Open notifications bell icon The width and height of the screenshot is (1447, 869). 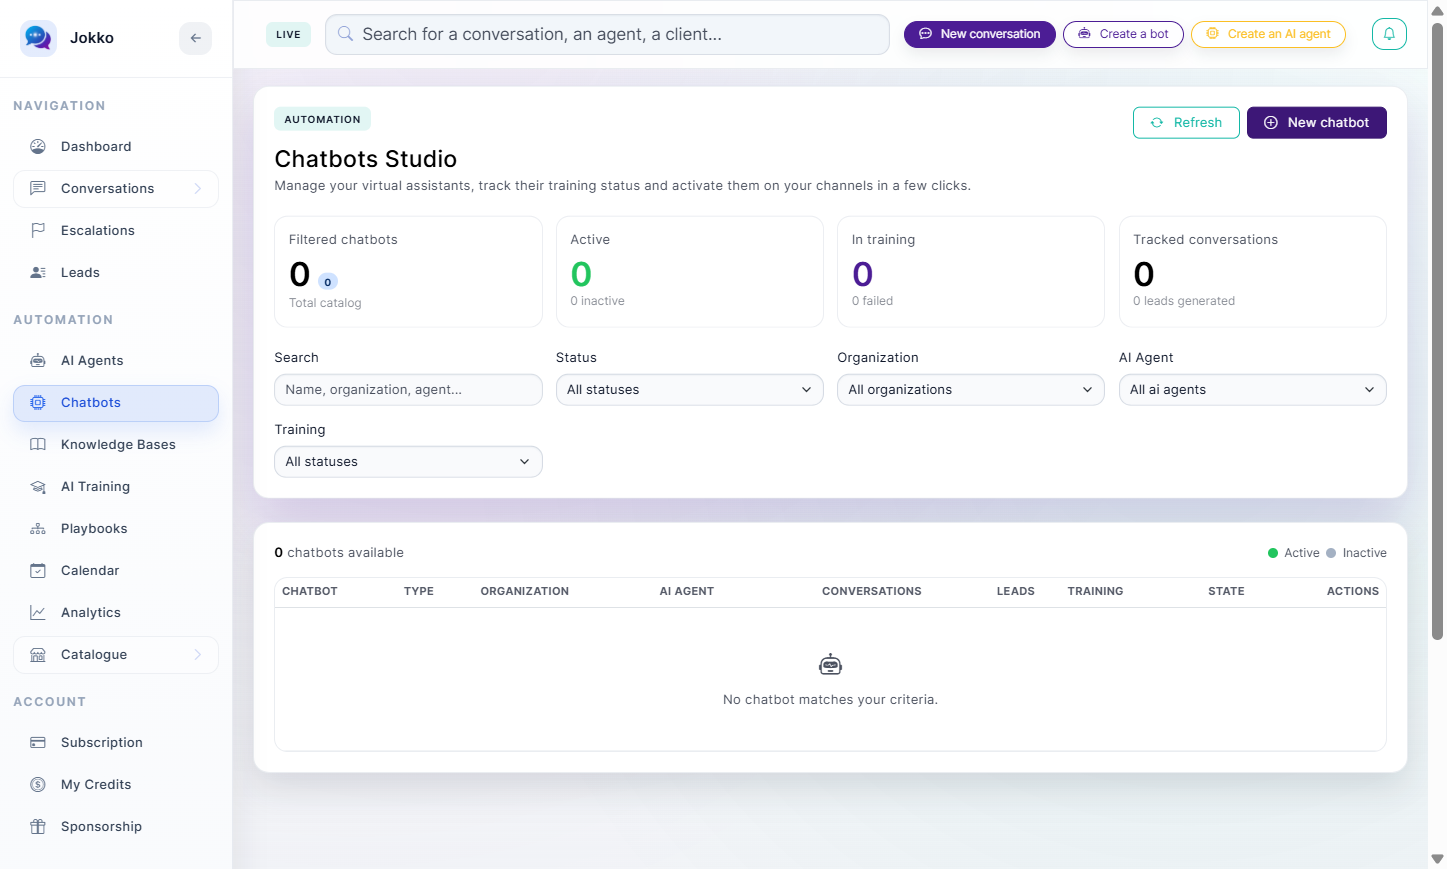click(1389, 34)
